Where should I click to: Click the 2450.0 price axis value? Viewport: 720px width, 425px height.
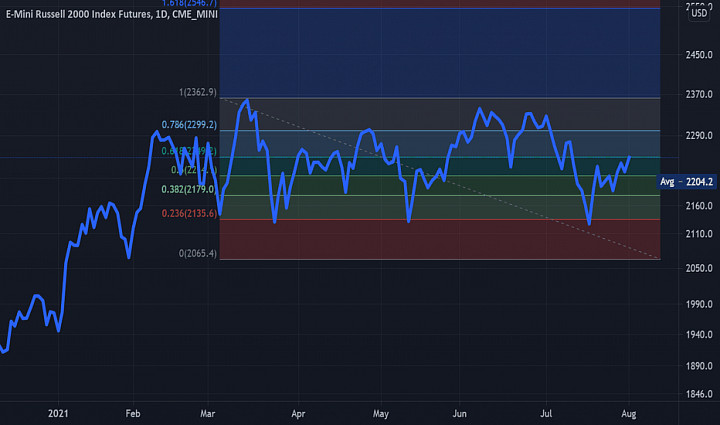(699, 55)
